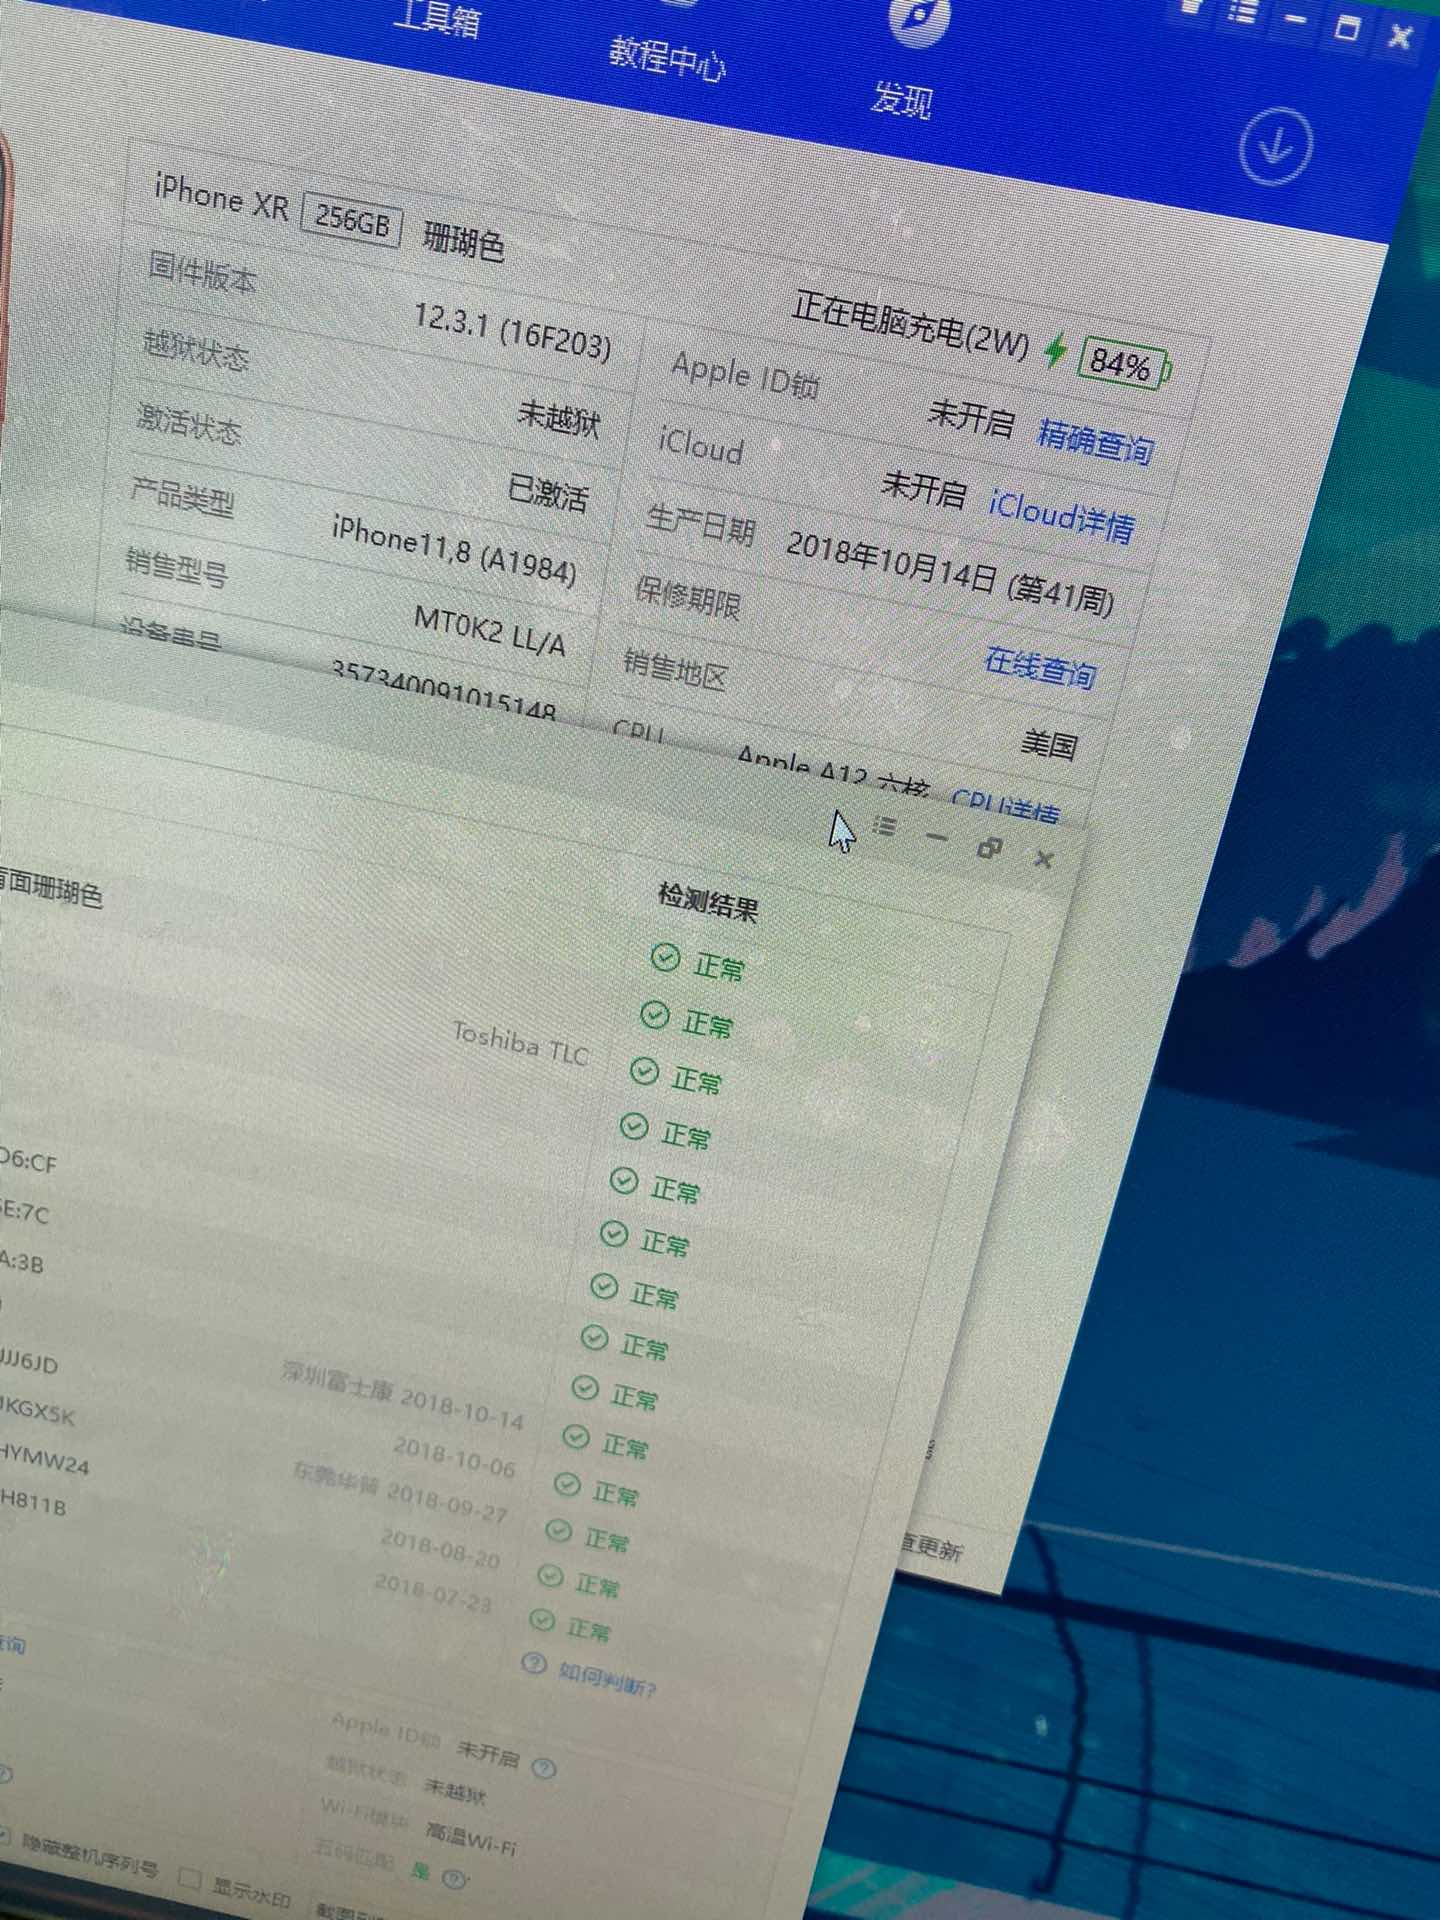Image resolution: width=1440 pixels, height=1920 pixels.
Task: Open the list menu icon in report window
Action: coord(884,826)
